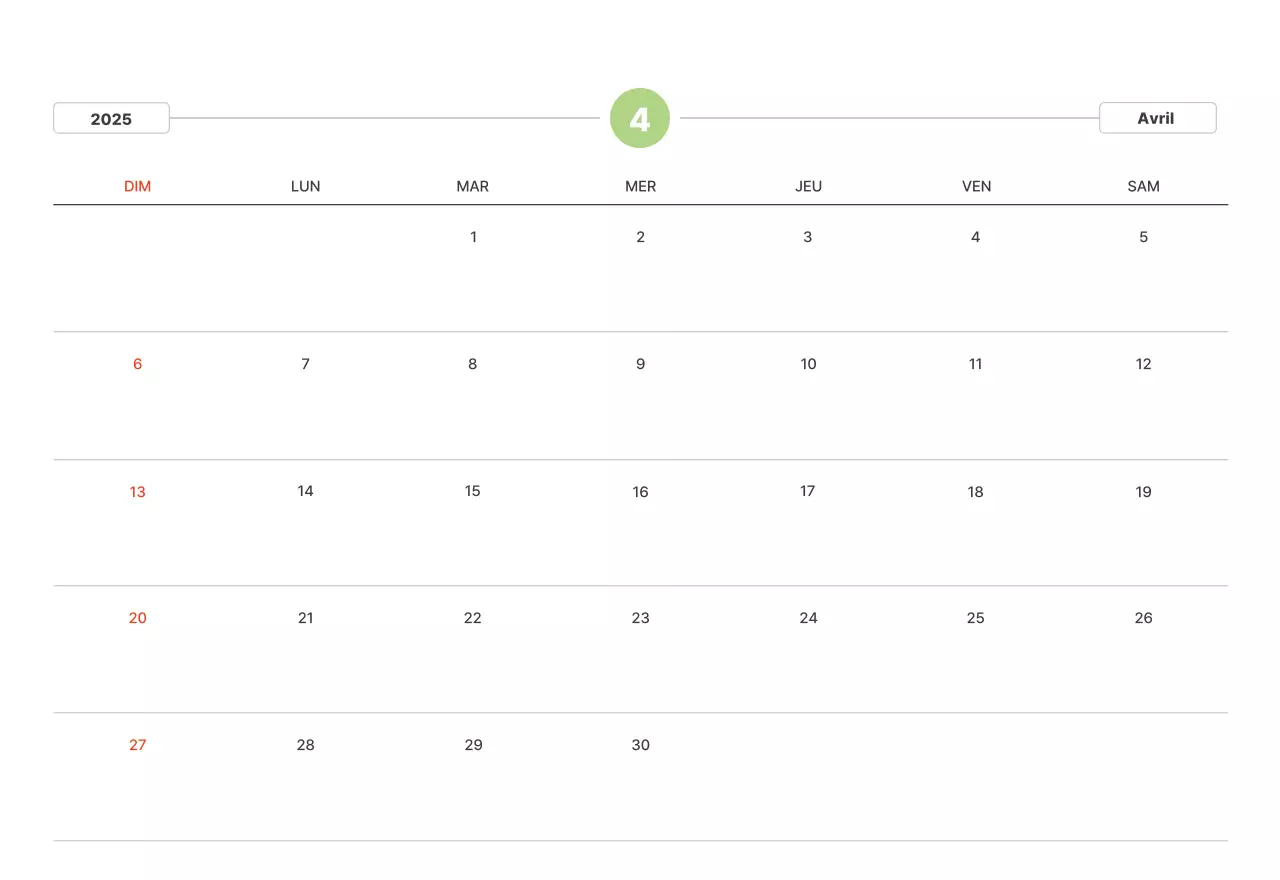Click Monday the 28th

point(306,745)
